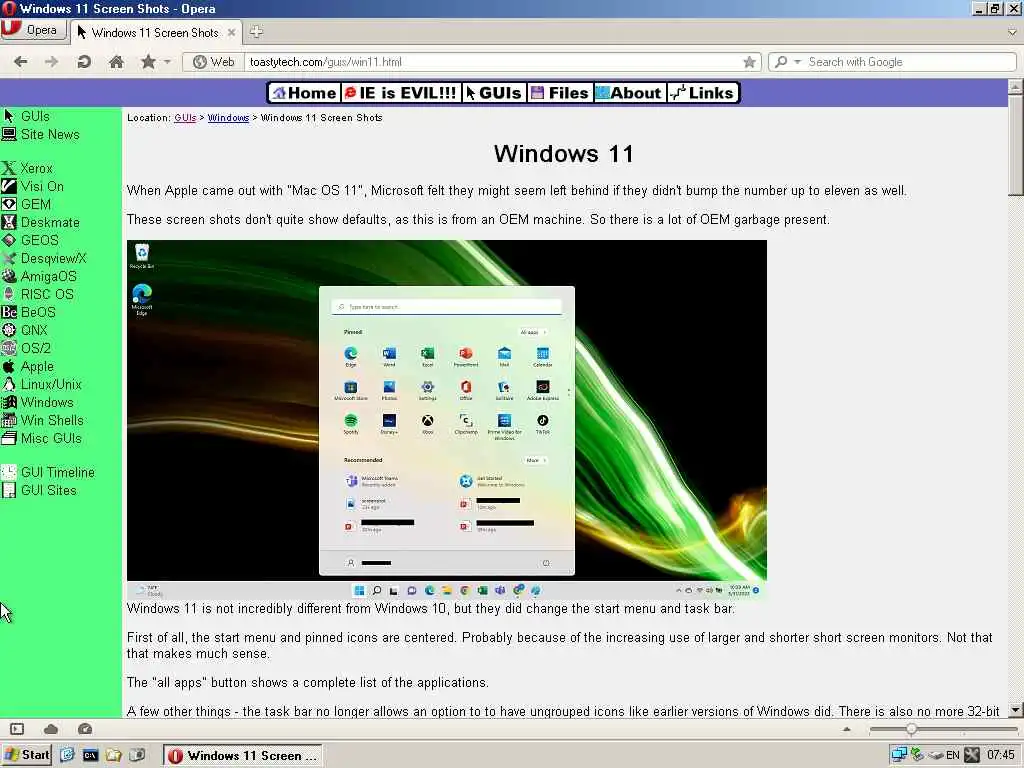Click Opera Link cloud icon
Image resolution: width=1024 pixels, height=768 pixels.
tap(51, 729)
